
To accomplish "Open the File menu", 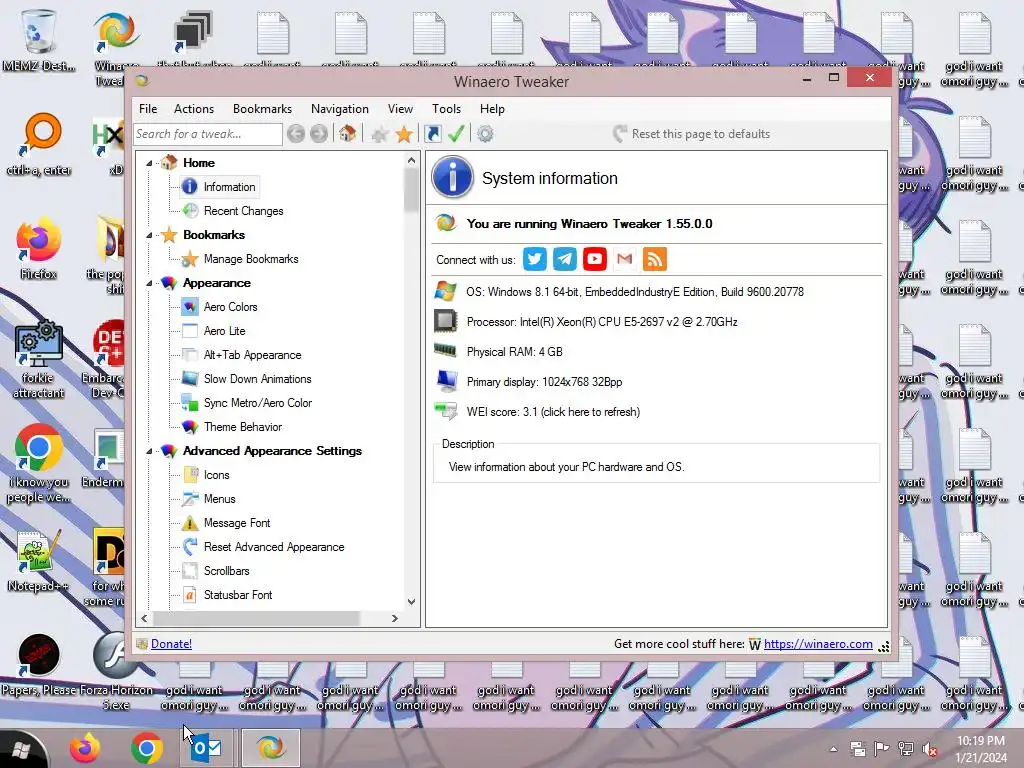I will [x=148, y=109].
